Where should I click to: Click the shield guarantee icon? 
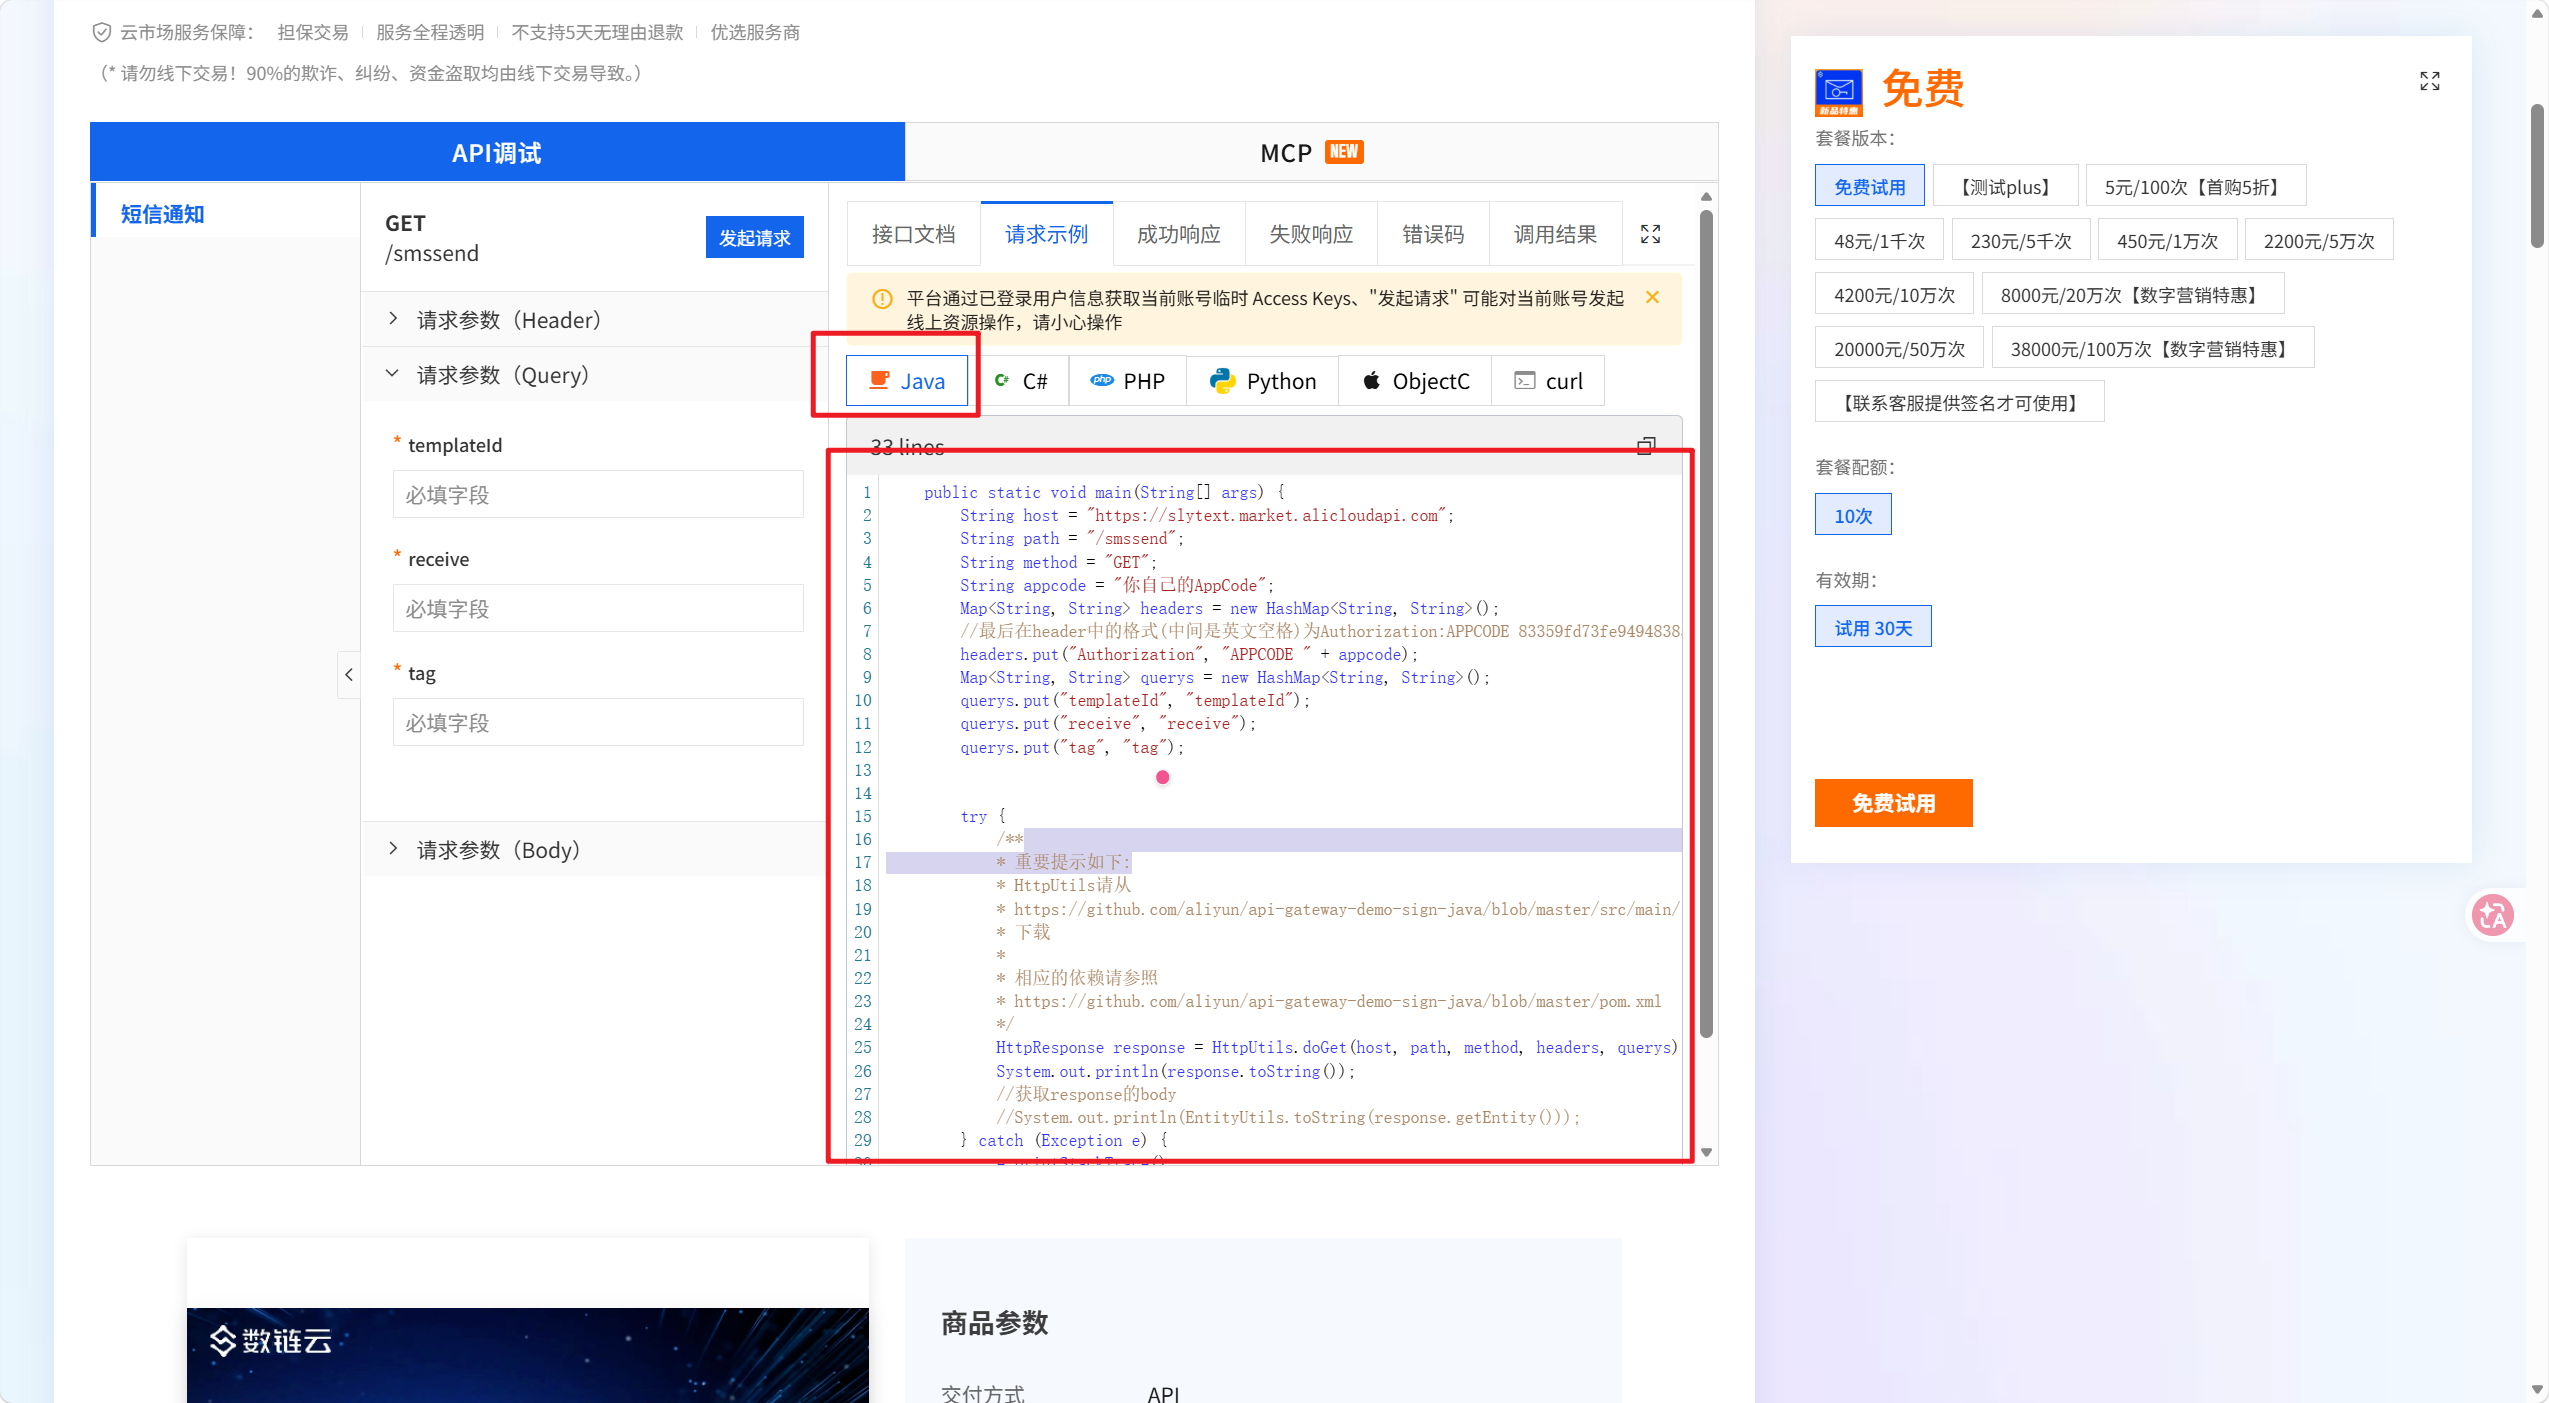101,32
